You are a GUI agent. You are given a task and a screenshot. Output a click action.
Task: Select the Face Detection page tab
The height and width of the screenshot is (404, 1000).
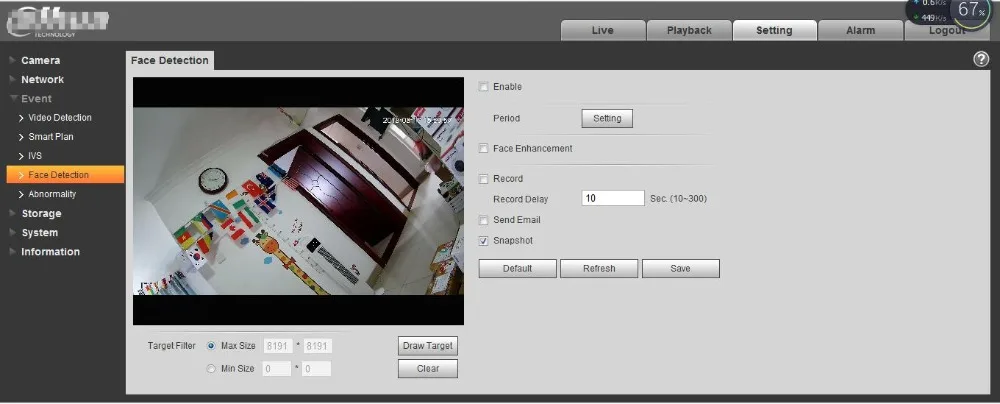pos(170,61)
